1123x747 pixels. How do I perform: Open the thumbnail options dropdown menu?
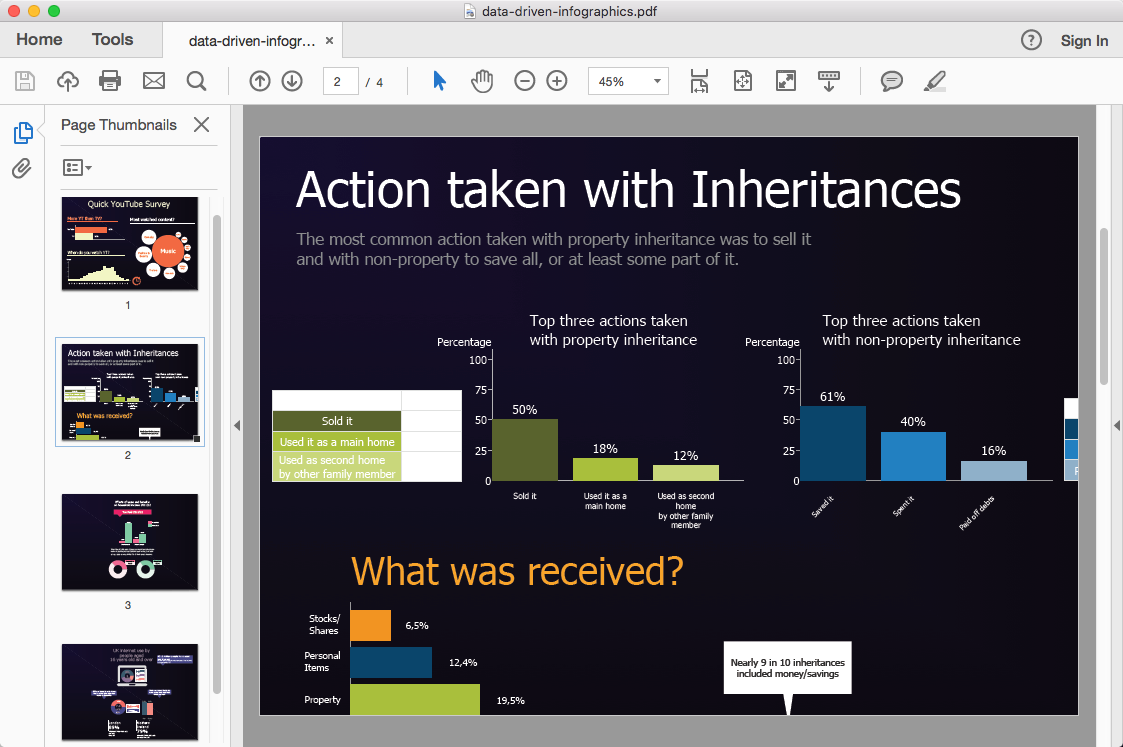[77, 167]
